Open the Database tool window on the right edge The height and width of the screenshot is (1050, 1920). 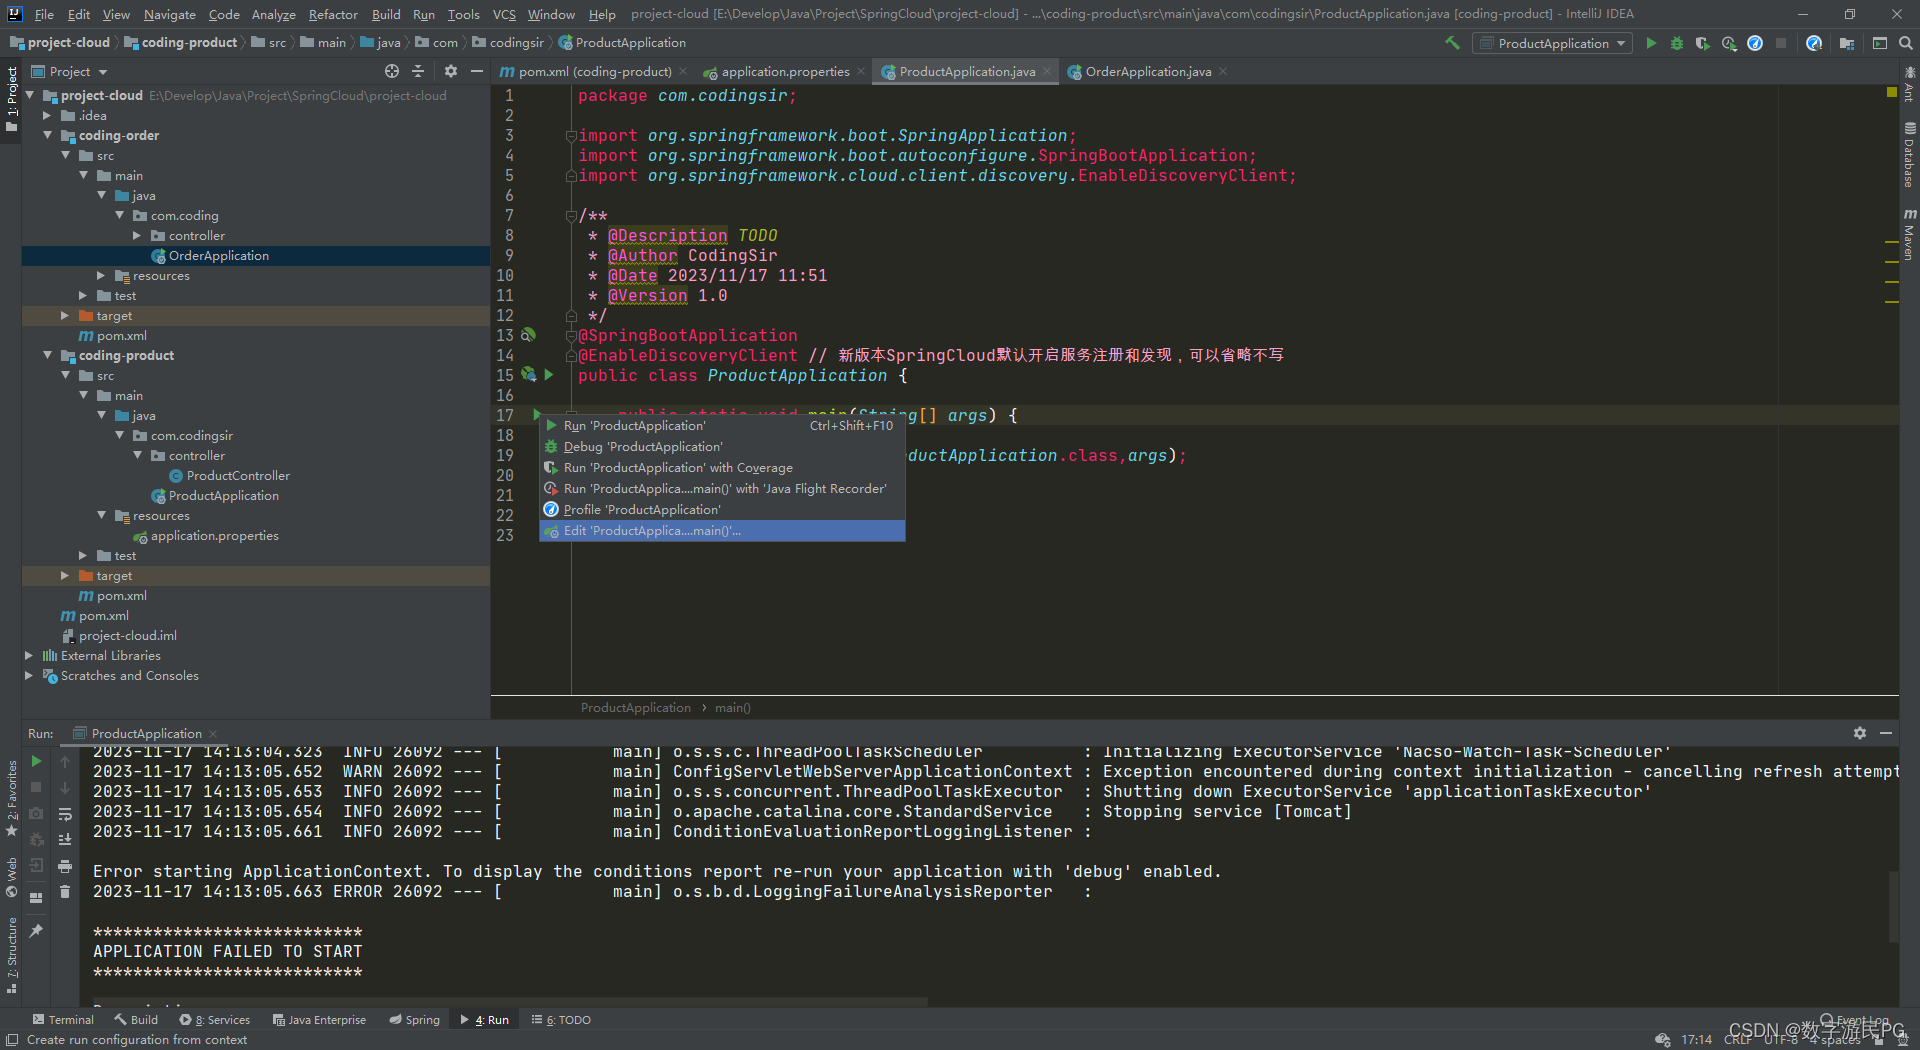click(1909, 154)
